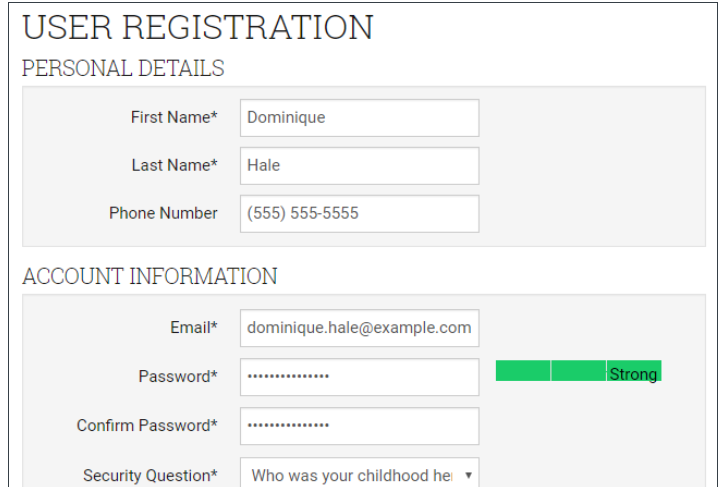Click the Password* label text
This screenshot has height=487, width=725.
coord(178,377)
